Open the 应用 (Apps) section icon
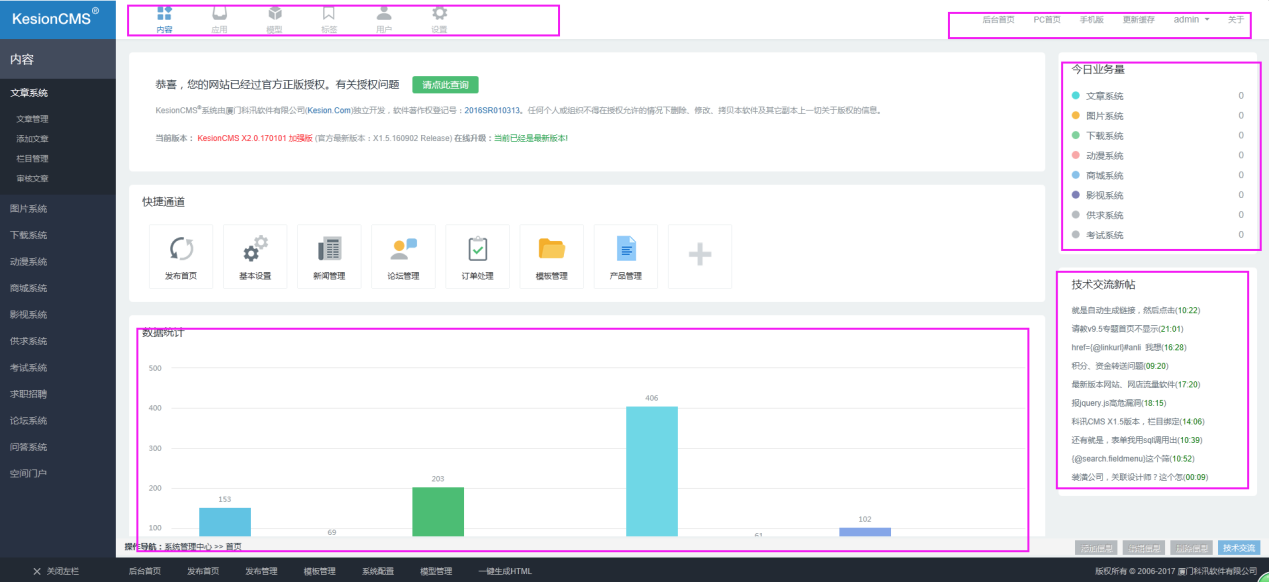The image size is (1269, 582). click(220, 18)
